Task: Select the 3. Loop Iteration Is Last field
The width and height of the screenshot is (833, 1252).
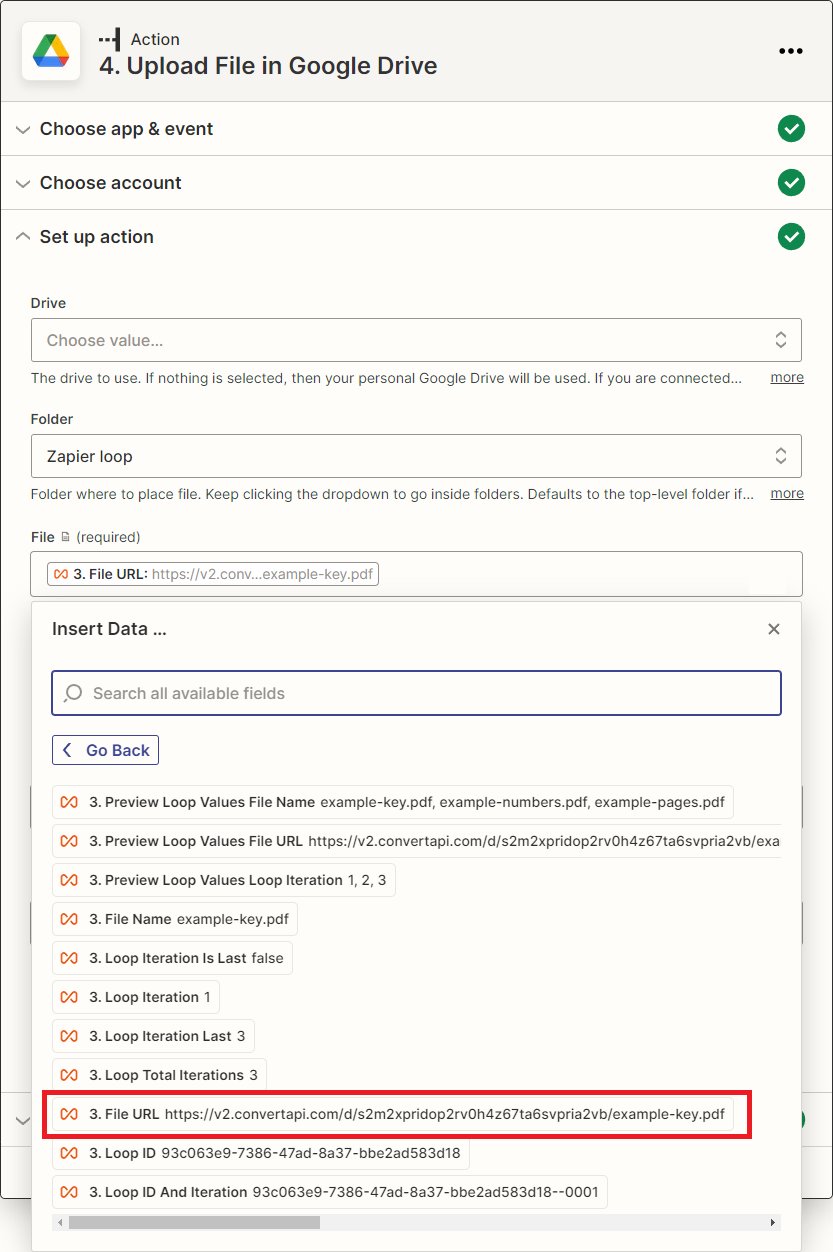Action: click(x=172, y=958)
